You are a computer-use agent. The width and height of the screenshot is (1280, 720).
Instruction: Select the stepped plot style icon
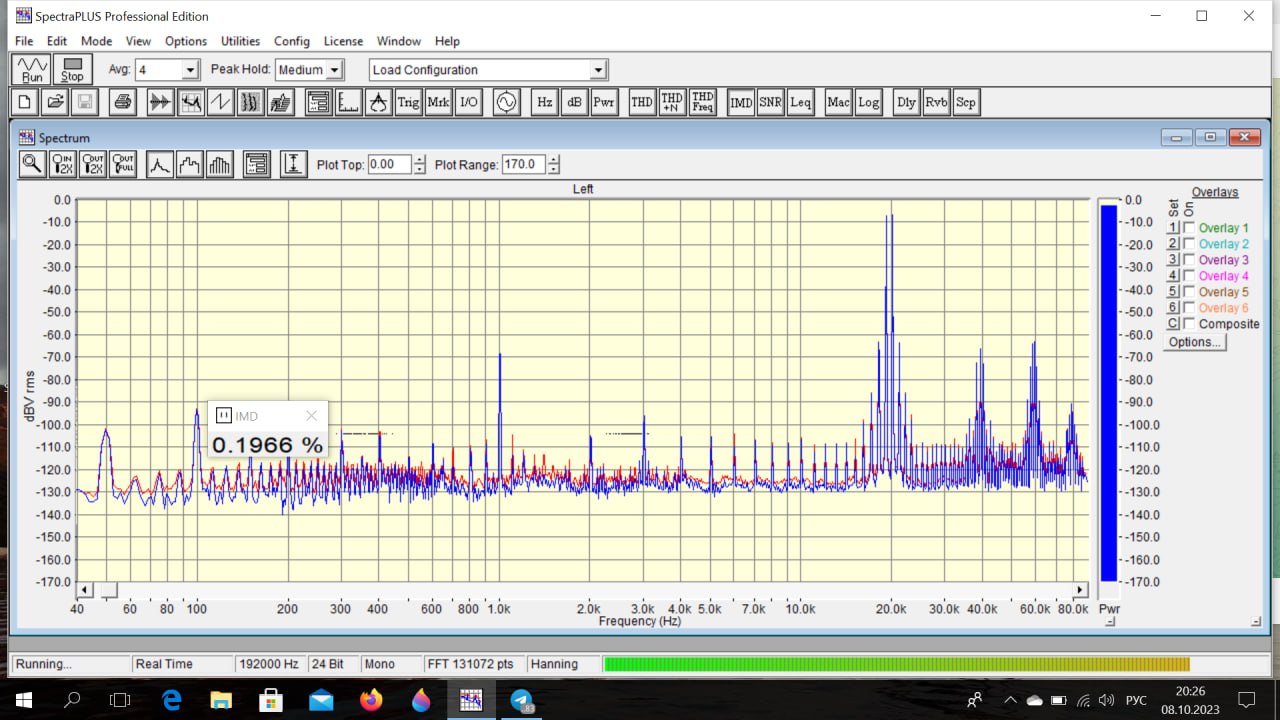pyautogui.click(x=189, y=164)
